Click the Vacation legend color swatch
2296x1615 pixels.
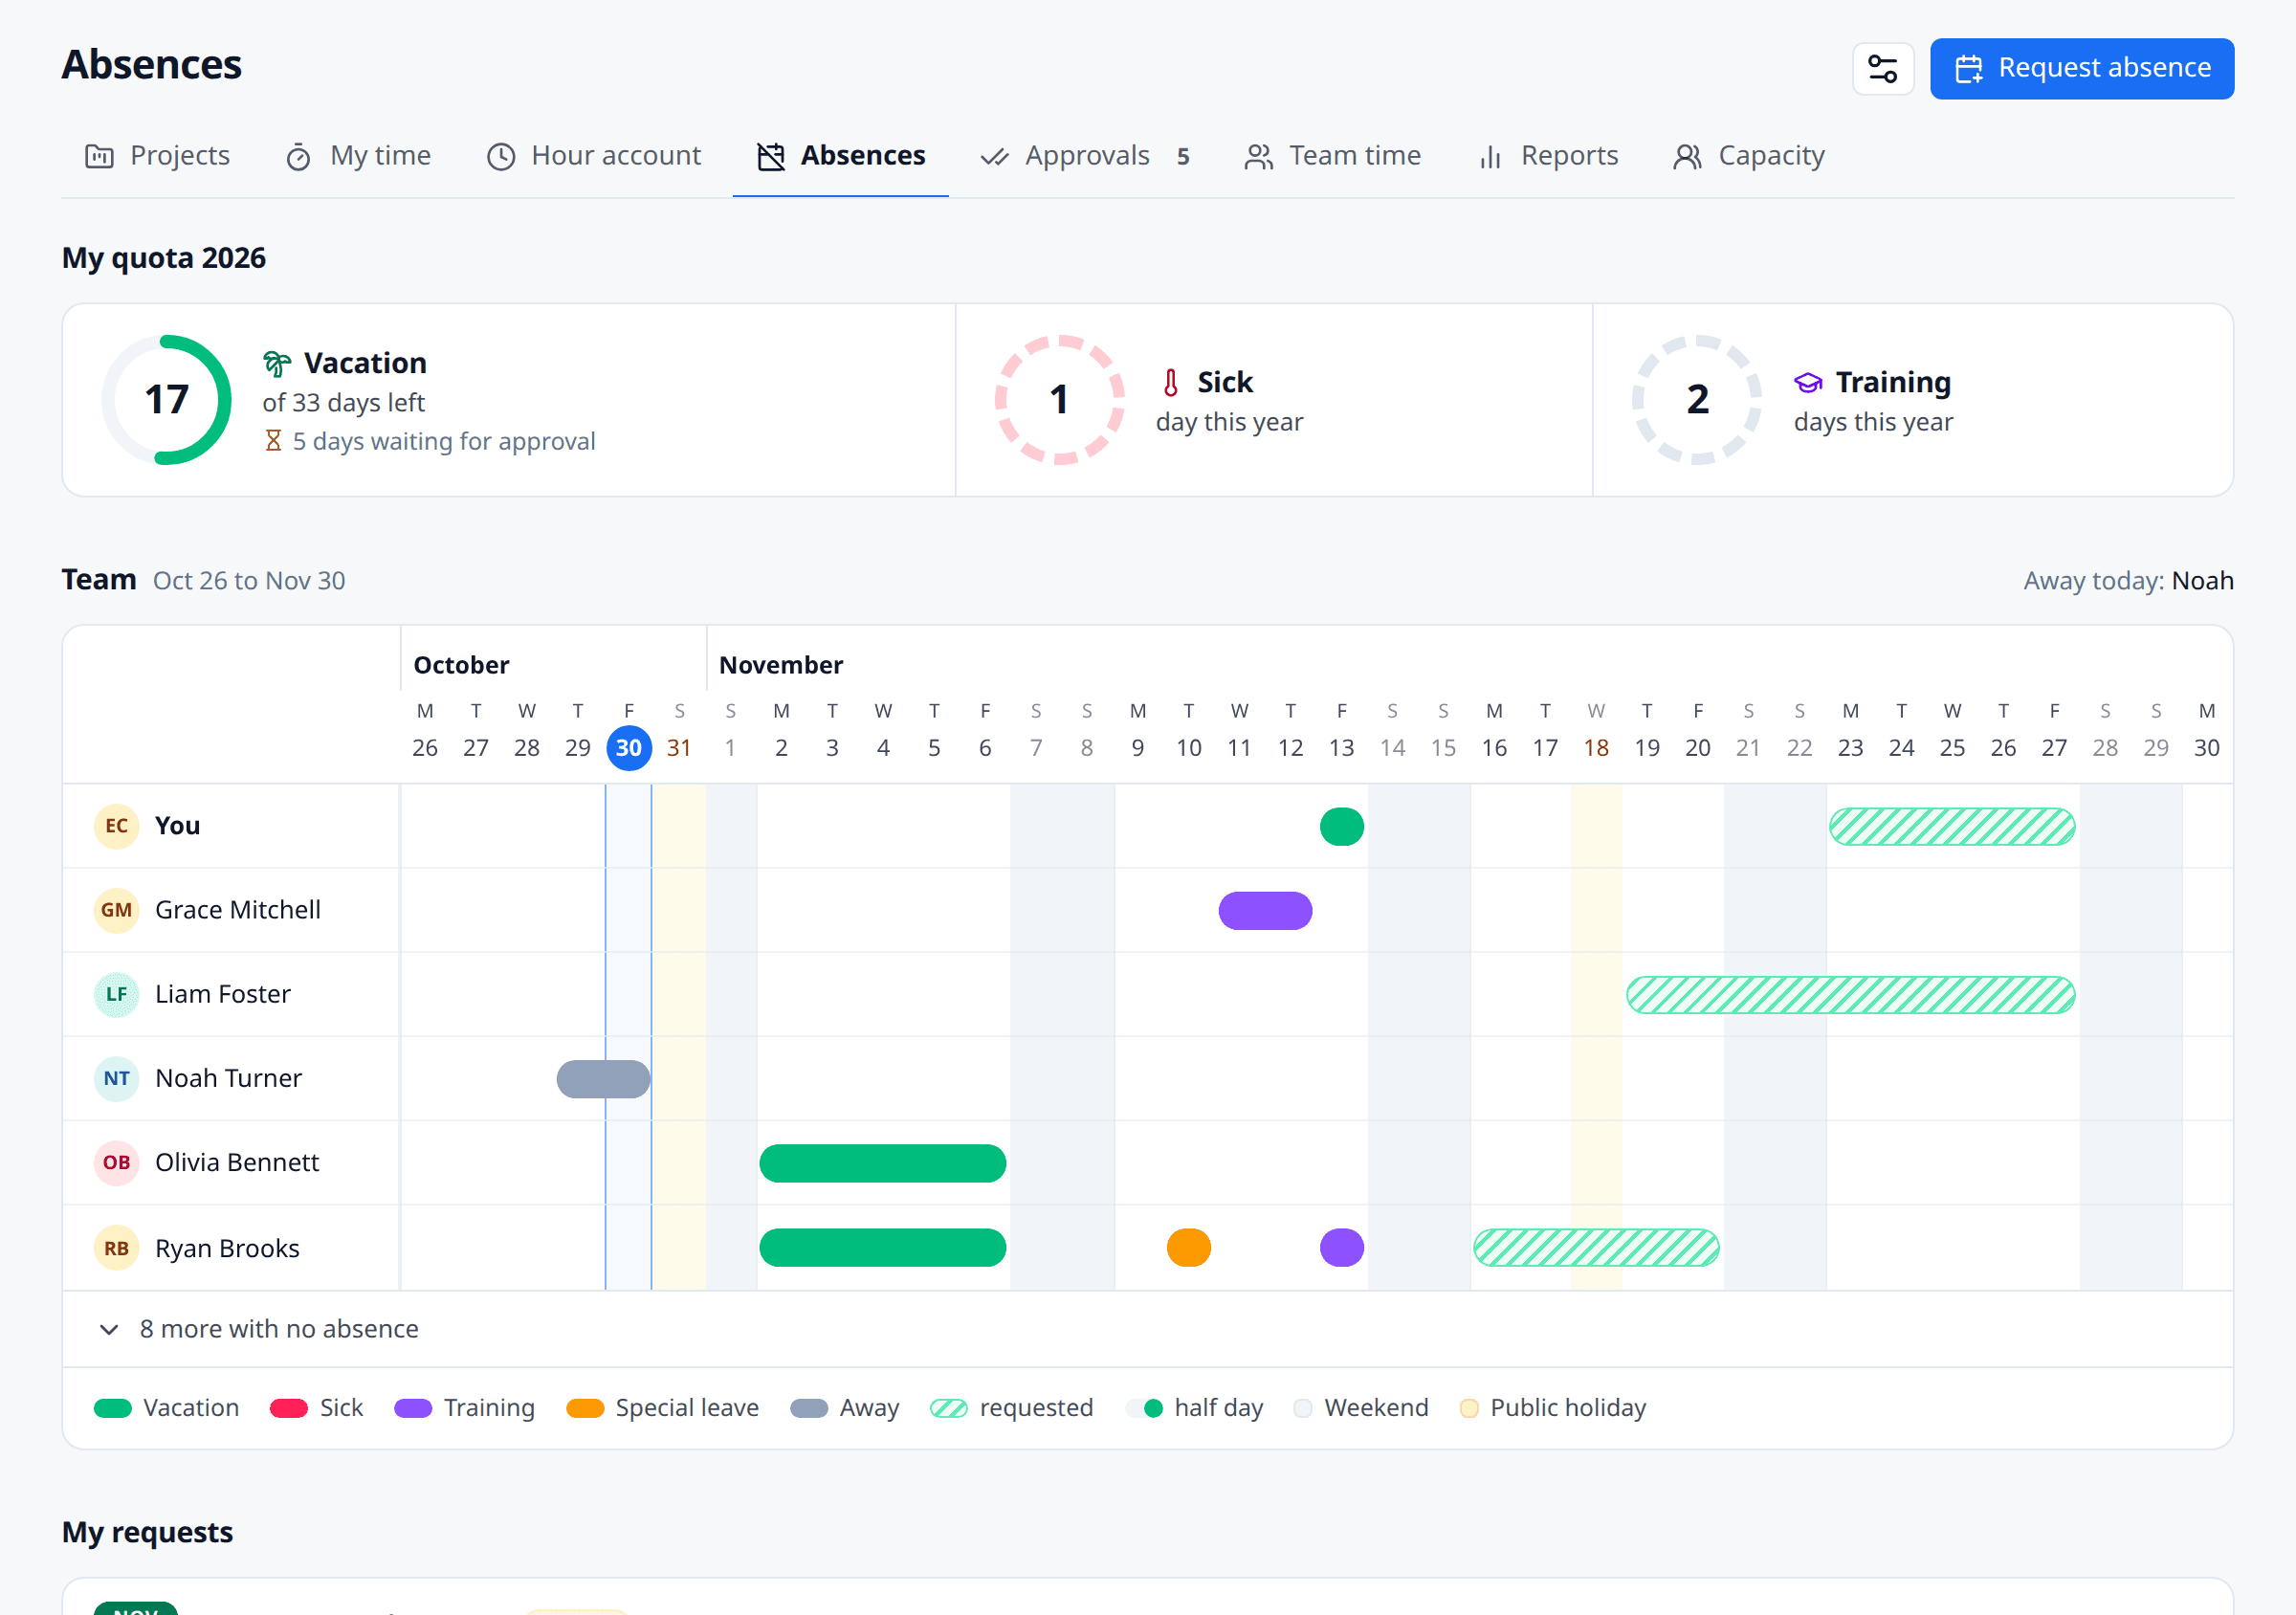112,1408
